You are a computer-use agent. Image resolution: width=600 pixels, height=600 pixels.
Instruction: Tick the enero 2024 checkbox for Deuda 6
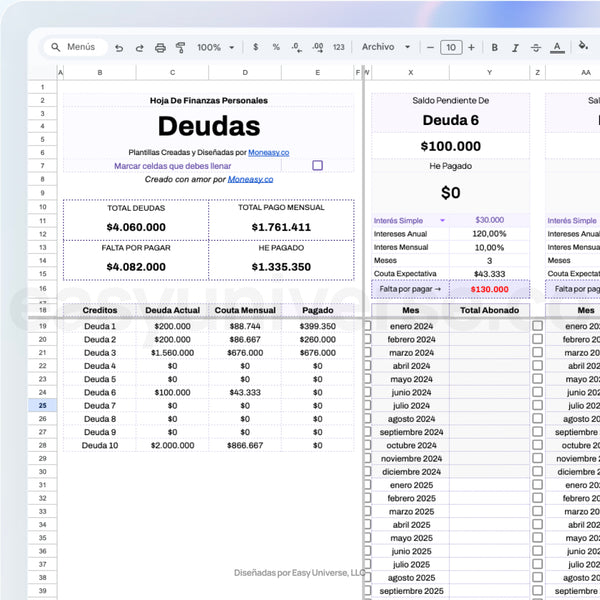[366, 326]
